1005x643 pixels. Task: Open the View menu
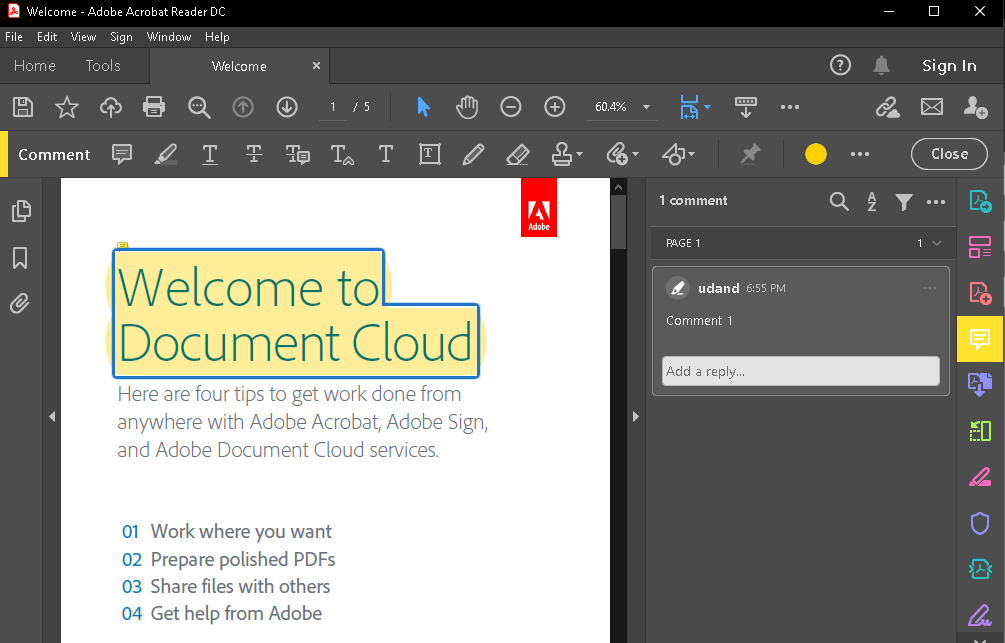(83, 37)
